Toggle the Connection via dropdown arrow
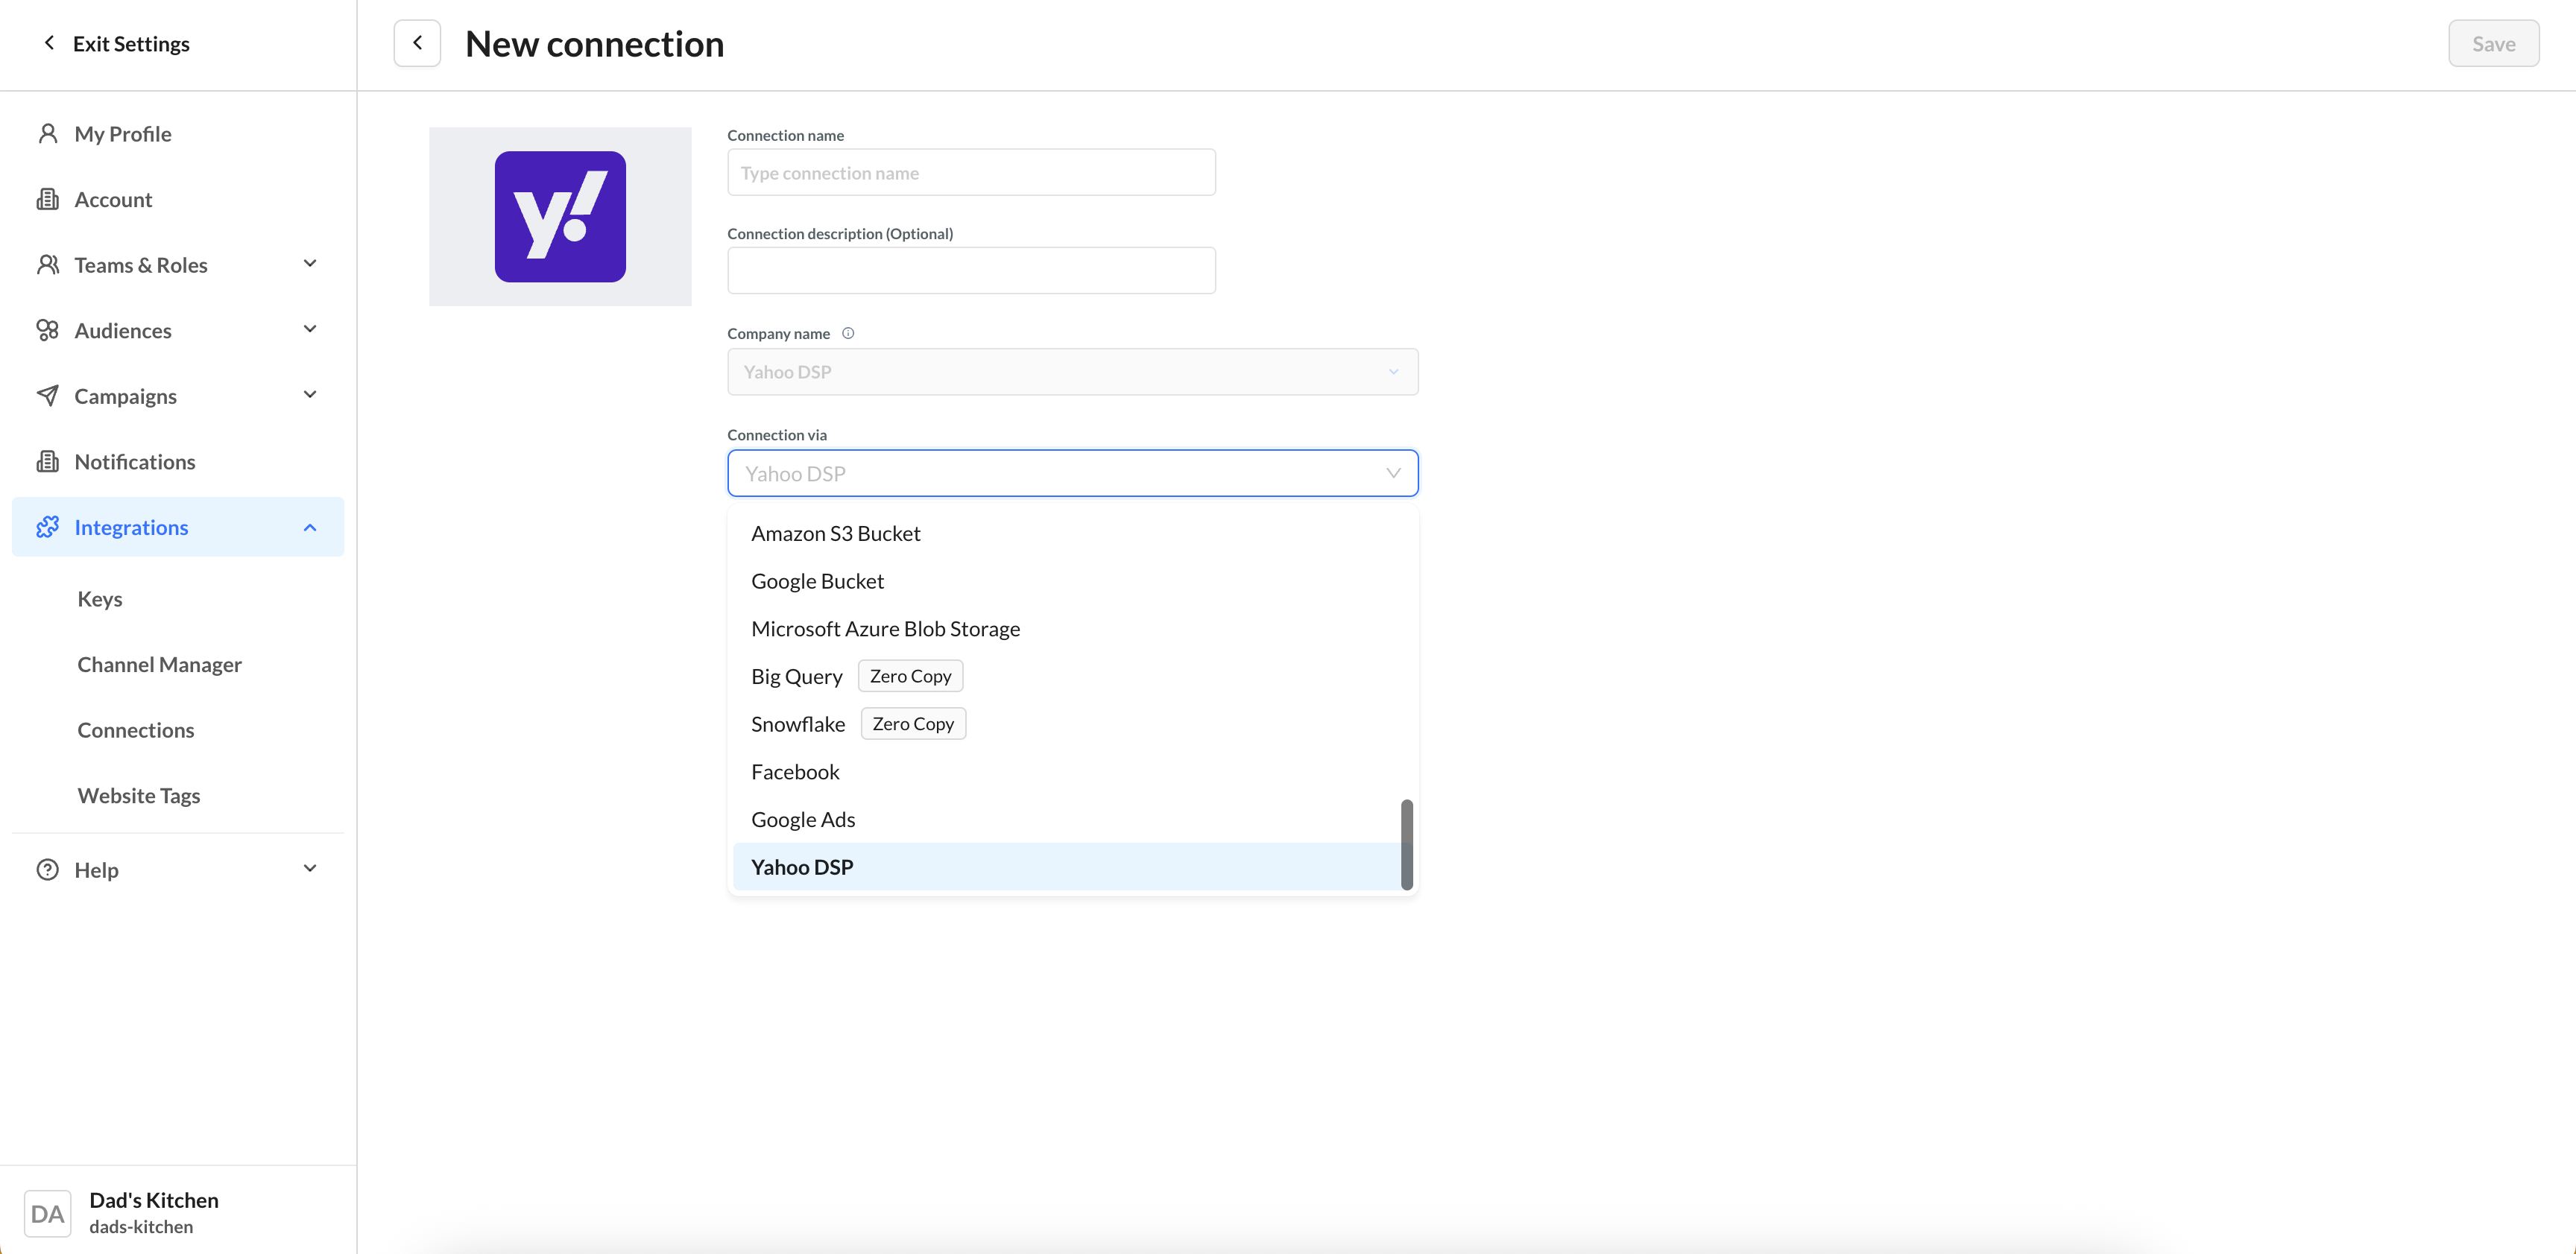Screen dimensions: 2576x1254 pyautogui.click(x=1393, y=473)
